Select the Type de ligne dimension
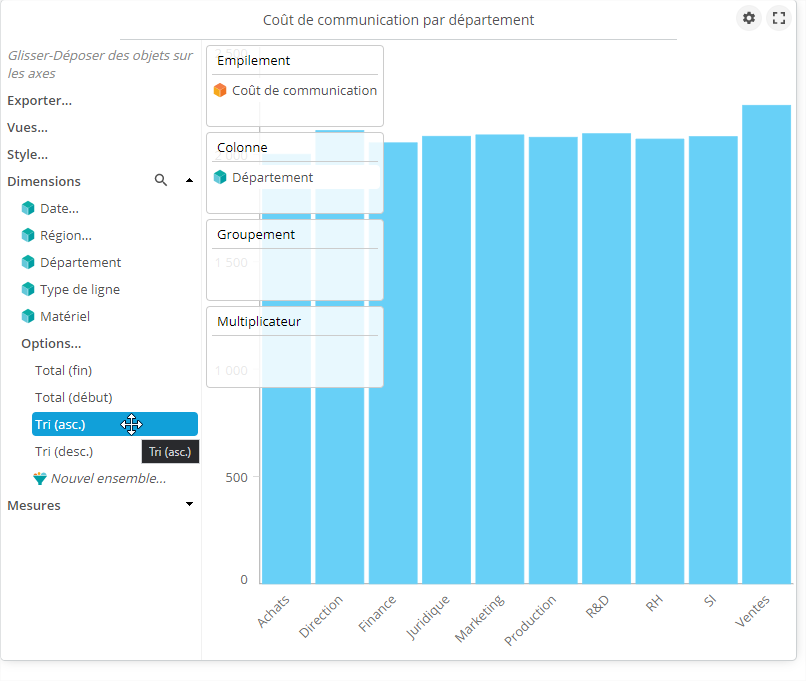The width and height of the screenshot is (806, 681). click(x=79, y=289)
